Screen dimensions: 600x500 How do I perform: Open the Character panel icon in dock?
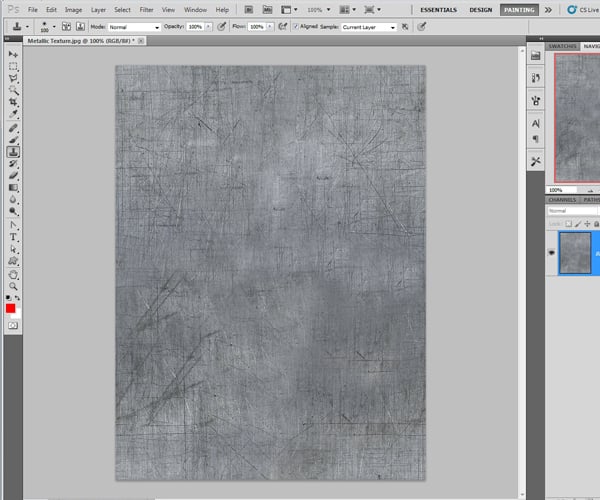pyautogui.click(x=536, y=123)
